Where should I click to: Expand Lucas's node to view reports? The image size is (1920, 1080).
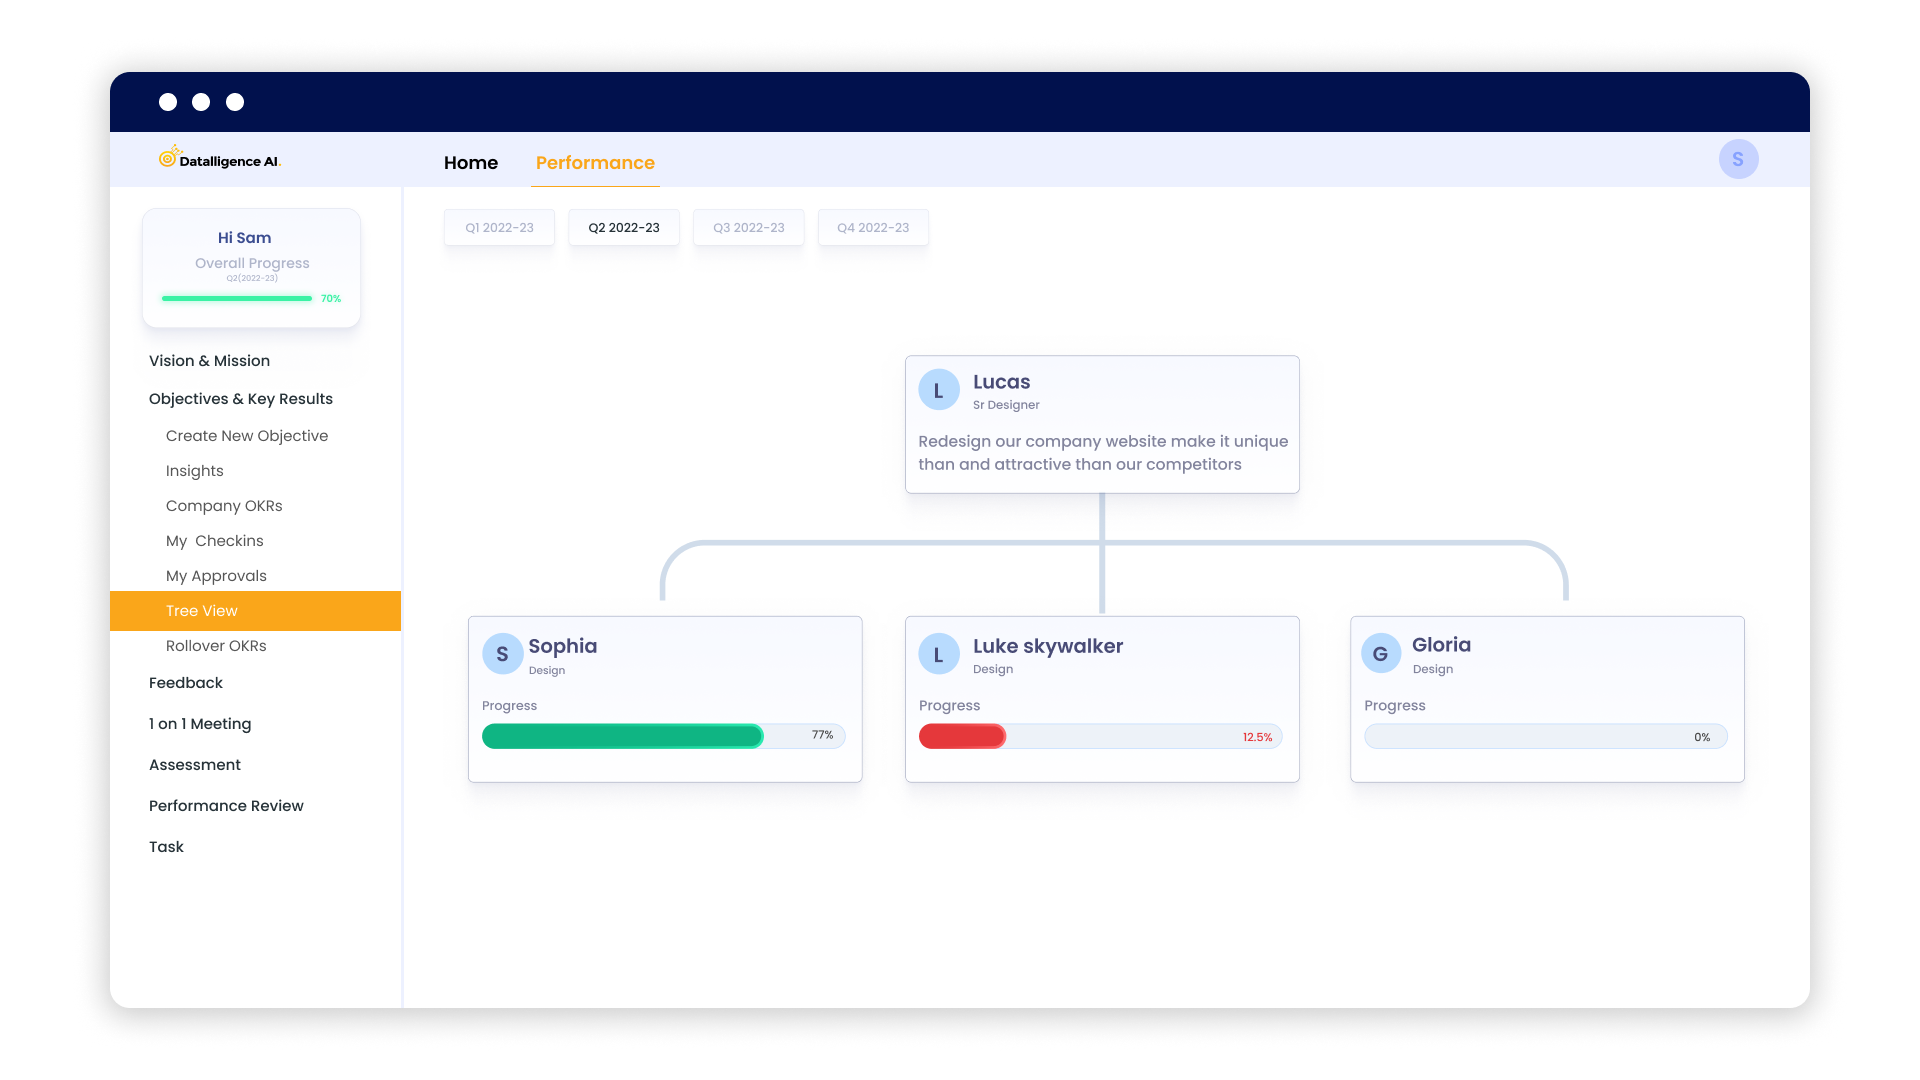coord(1102,423)
